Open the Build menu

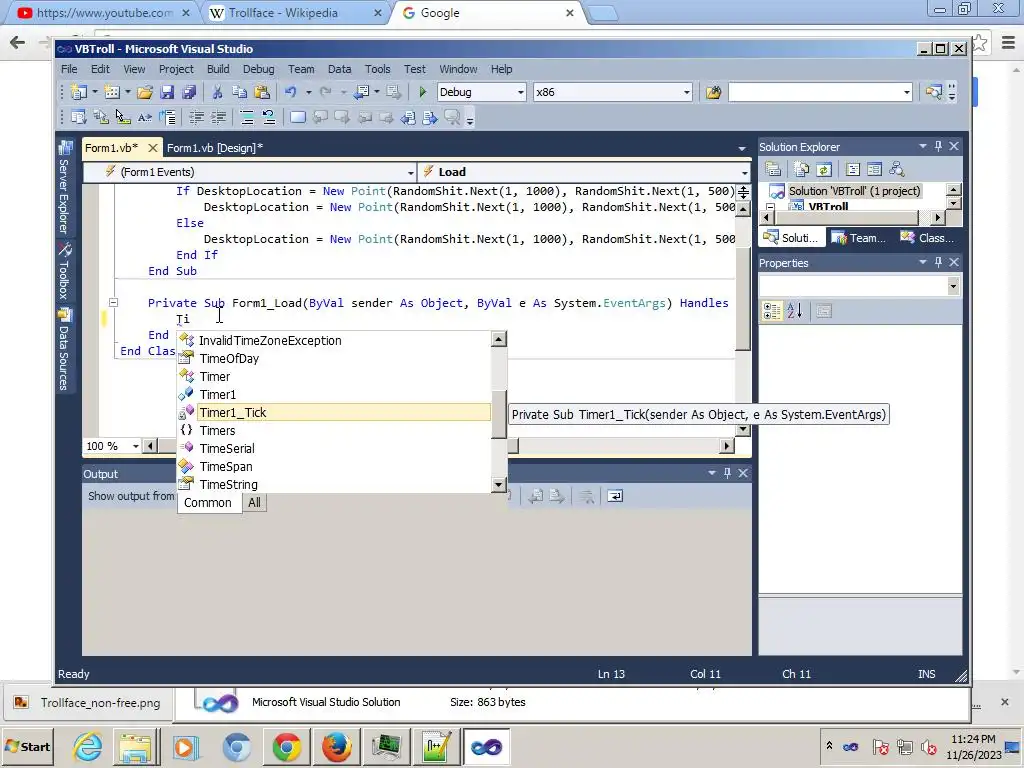pos(218,69)
